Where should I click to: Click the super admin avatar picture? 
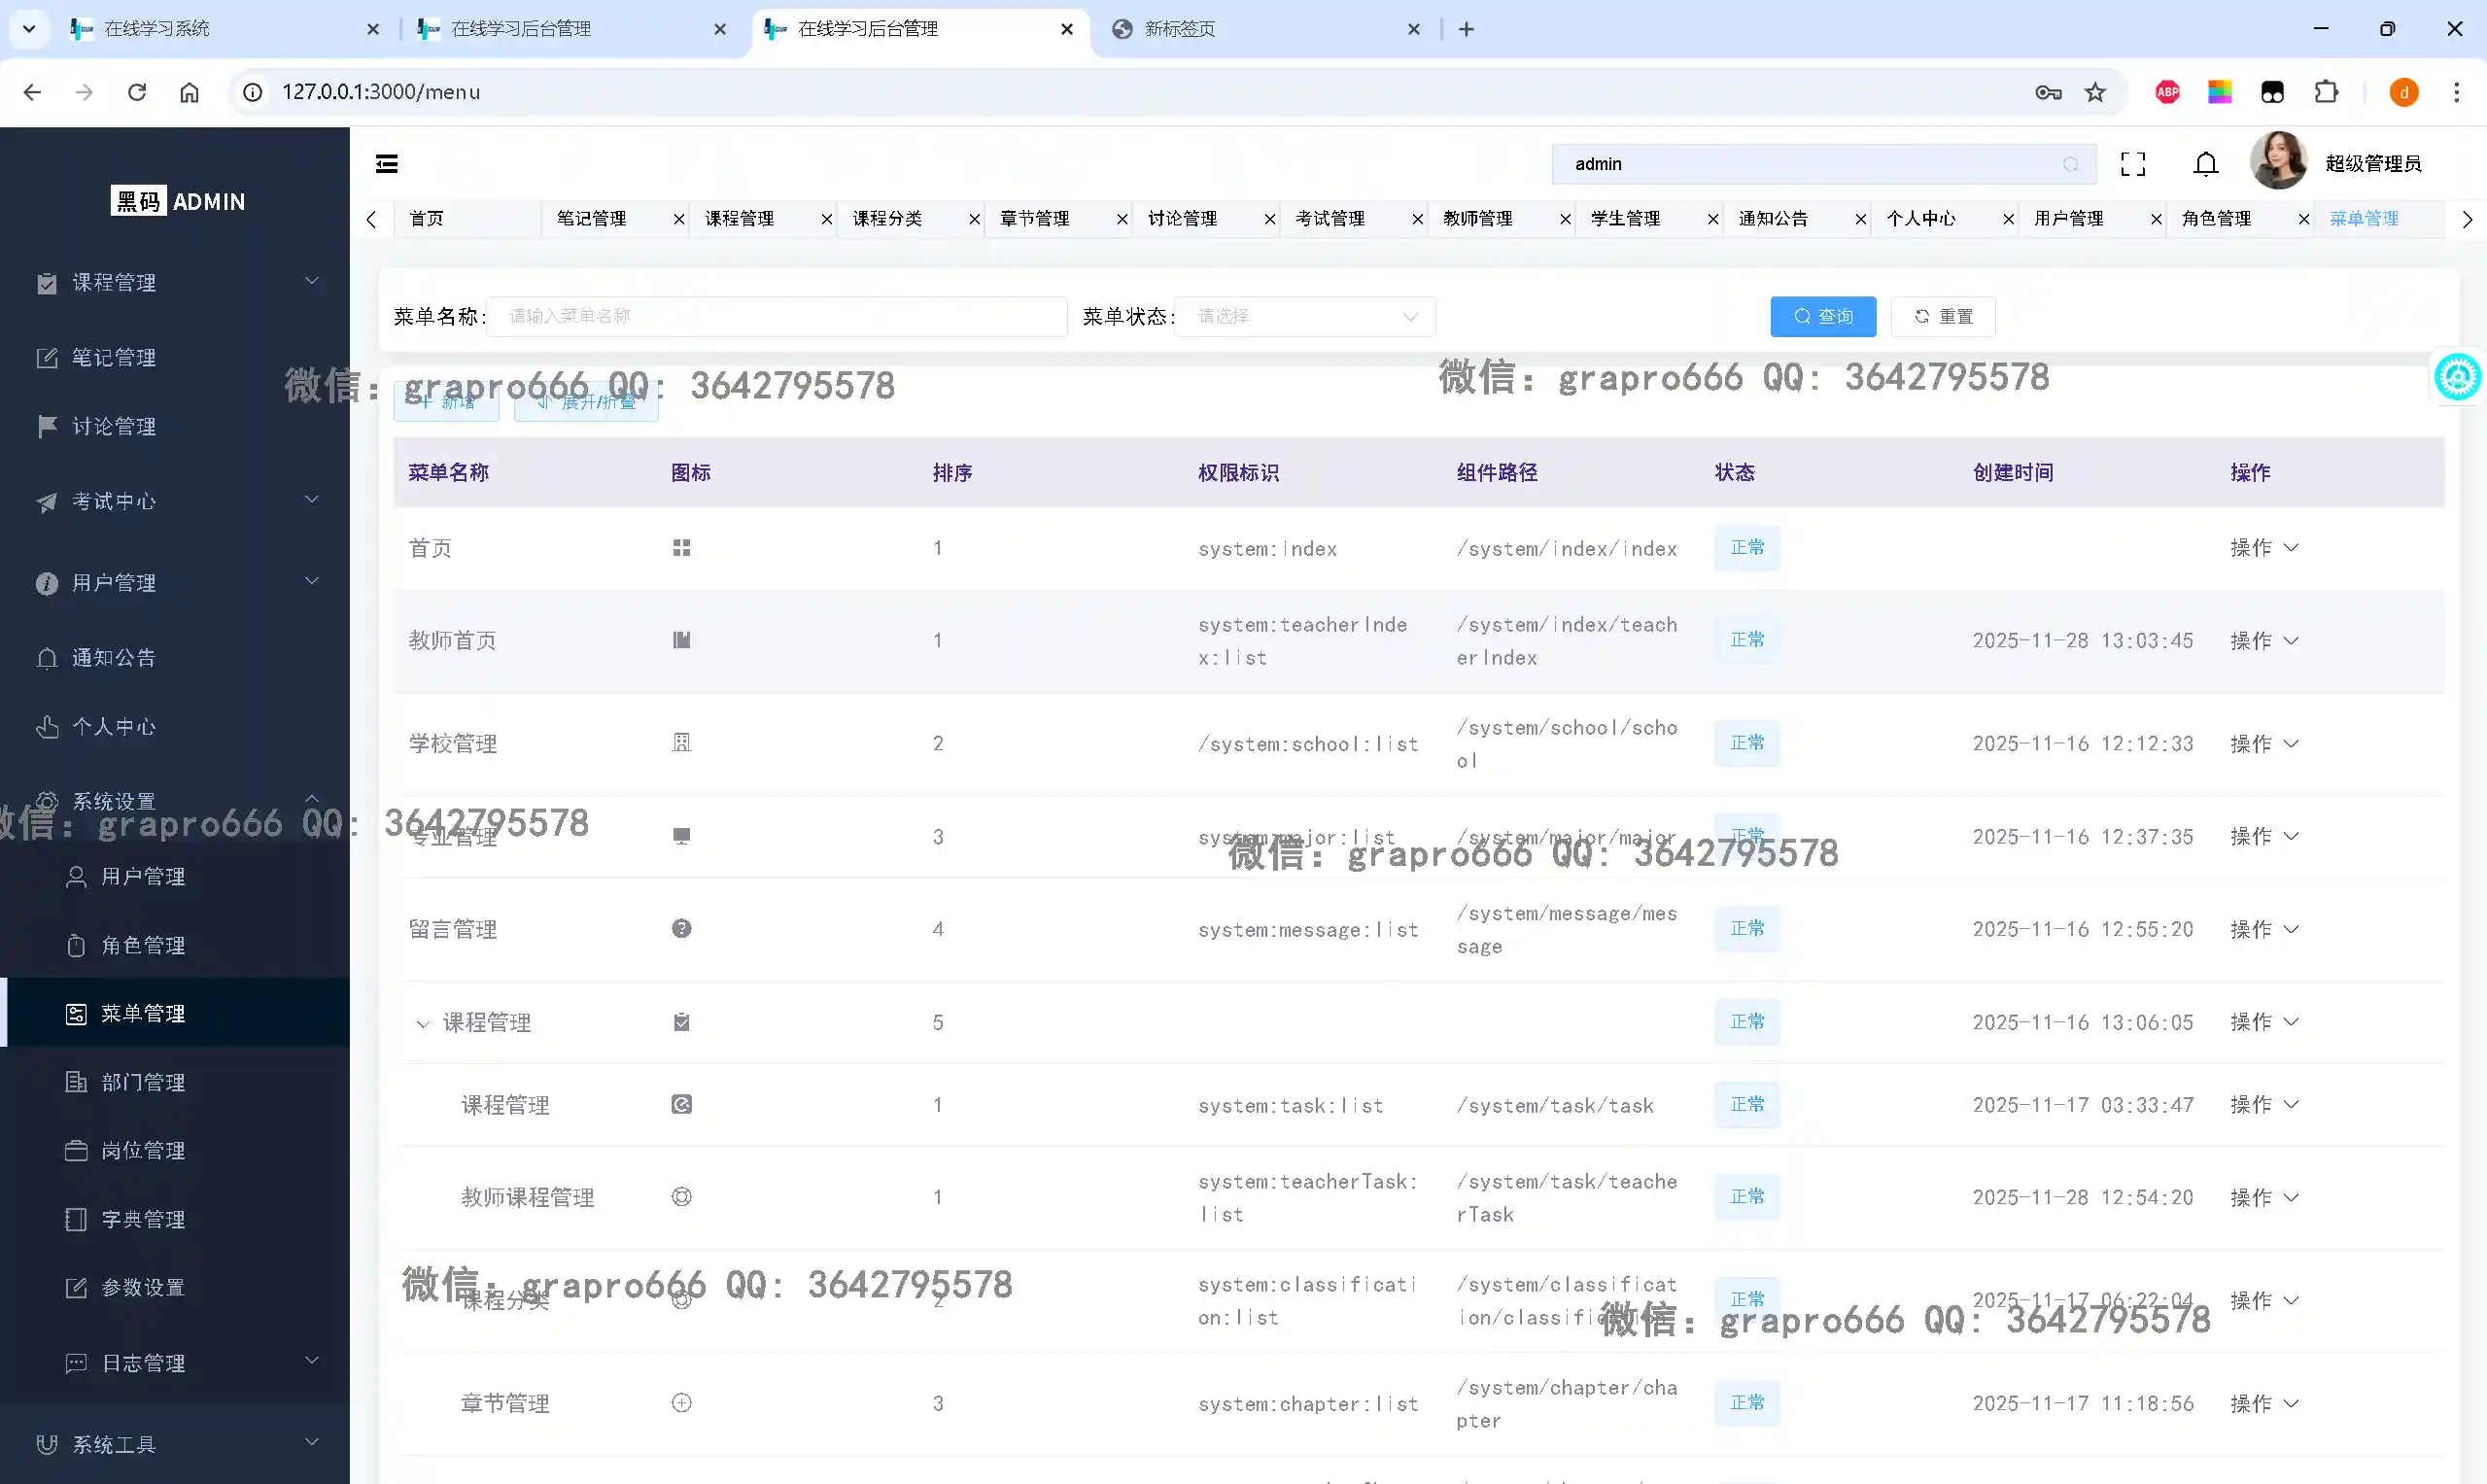pos(2278,161)
